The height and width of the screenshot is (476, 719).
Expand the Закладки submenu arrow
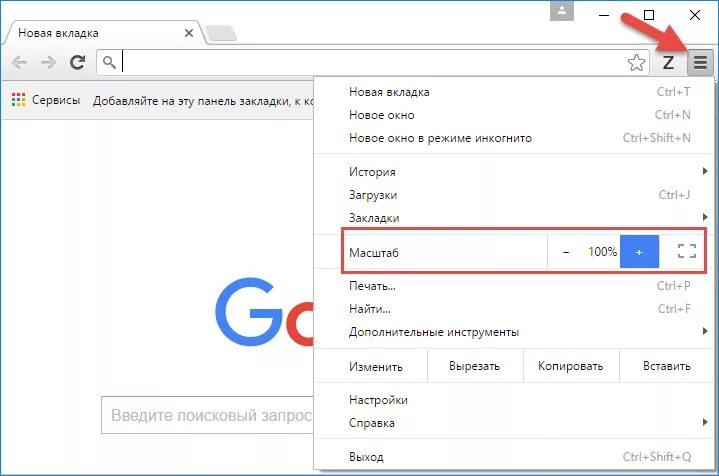coord(705,217)
